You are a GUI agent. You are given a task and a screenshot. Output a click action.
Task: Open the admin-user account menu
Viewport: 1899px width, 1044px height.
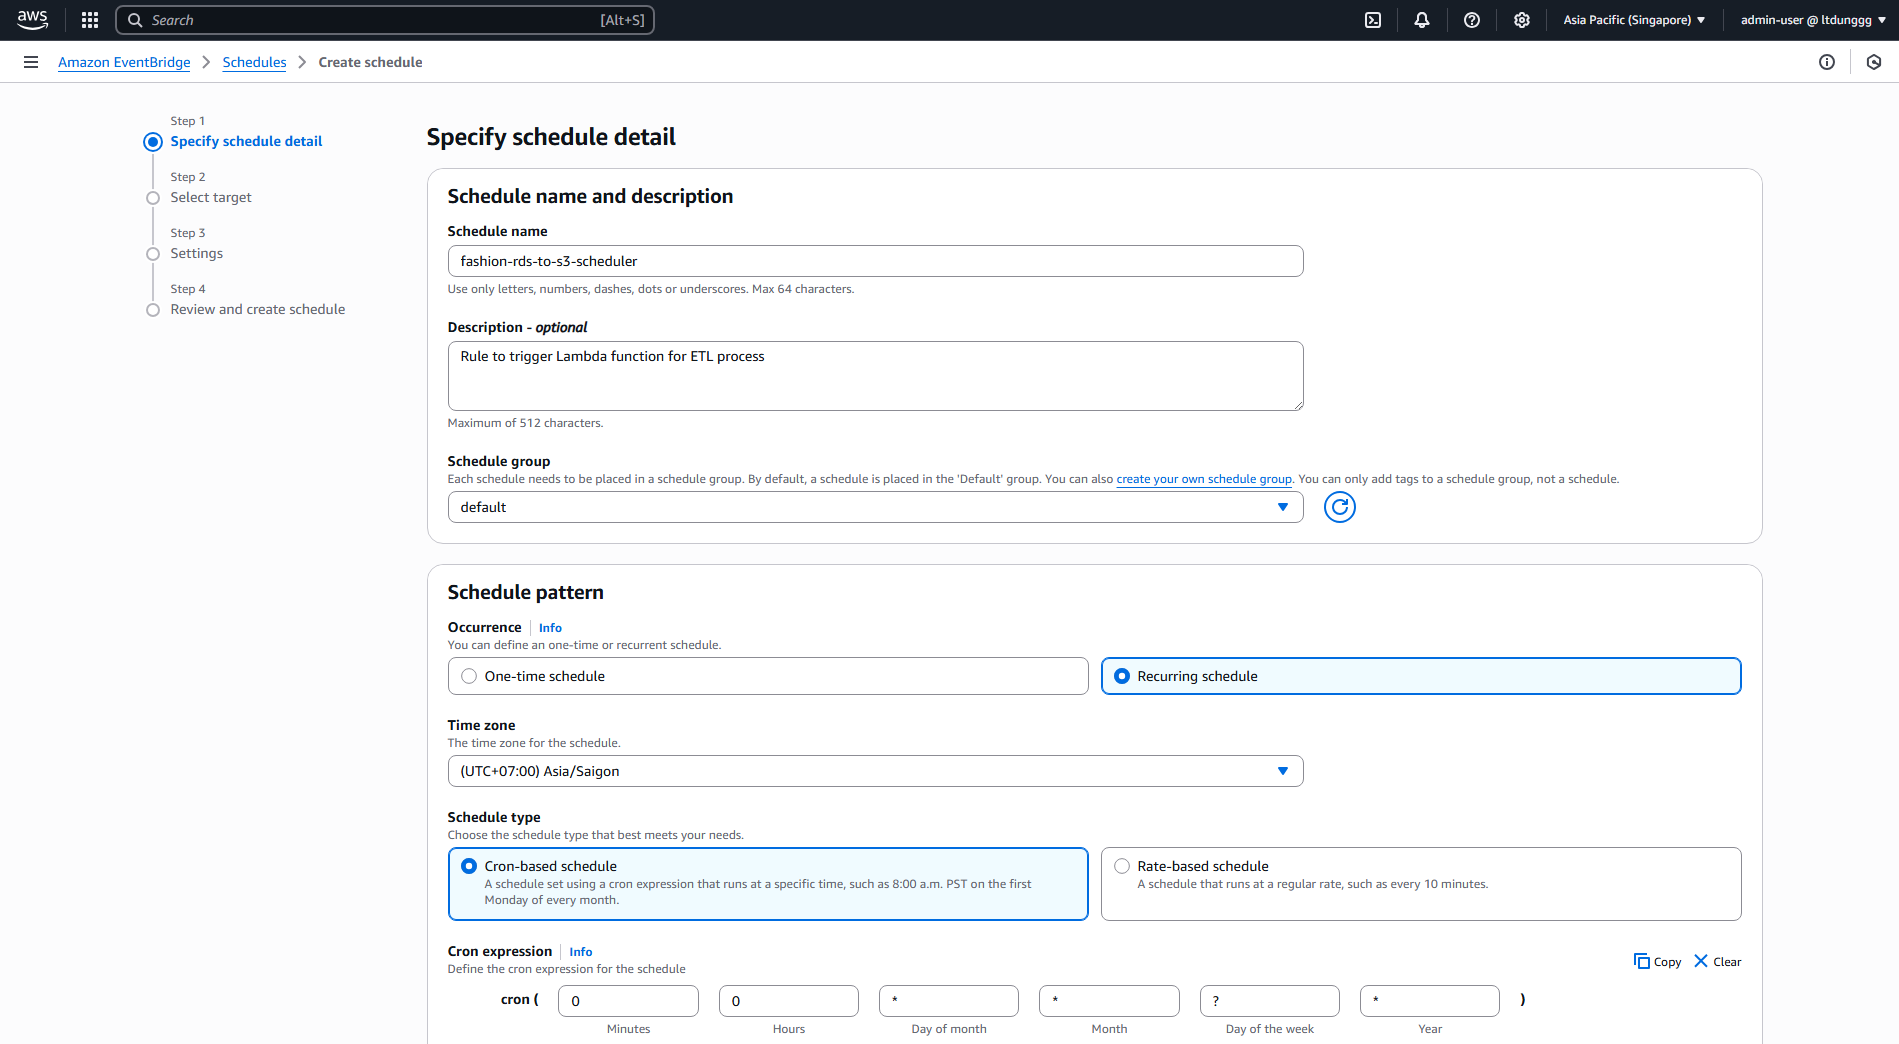click(1813, 20)
